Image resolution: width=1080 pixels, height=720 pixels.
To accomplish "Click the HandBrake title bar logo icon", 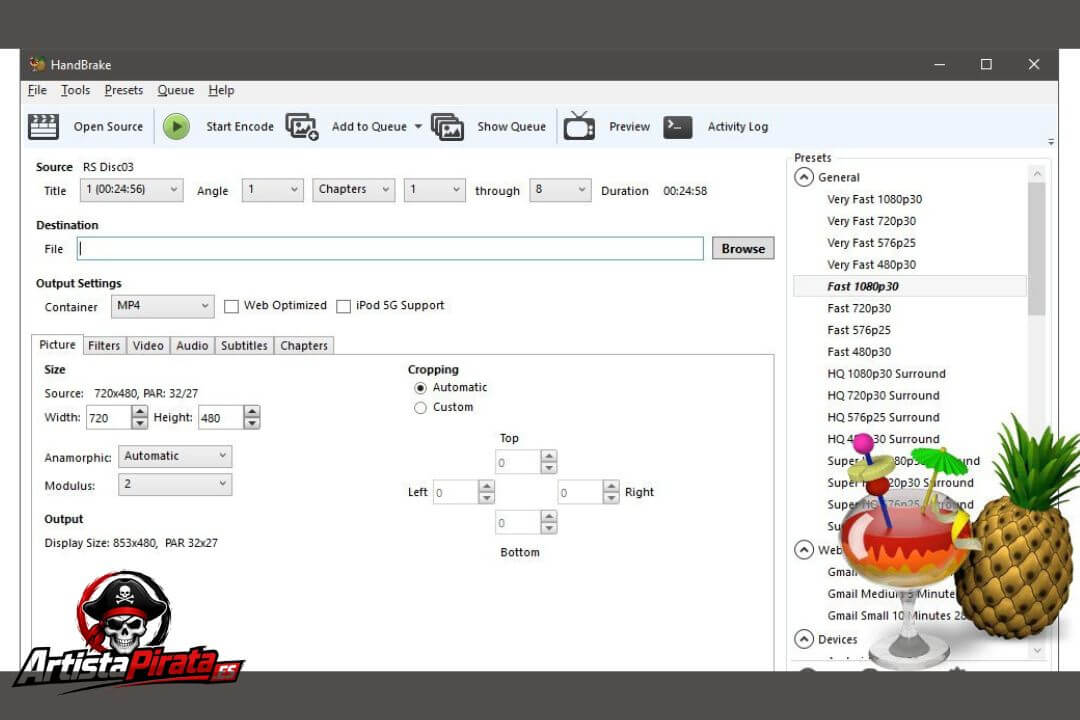I will (37, 64).
